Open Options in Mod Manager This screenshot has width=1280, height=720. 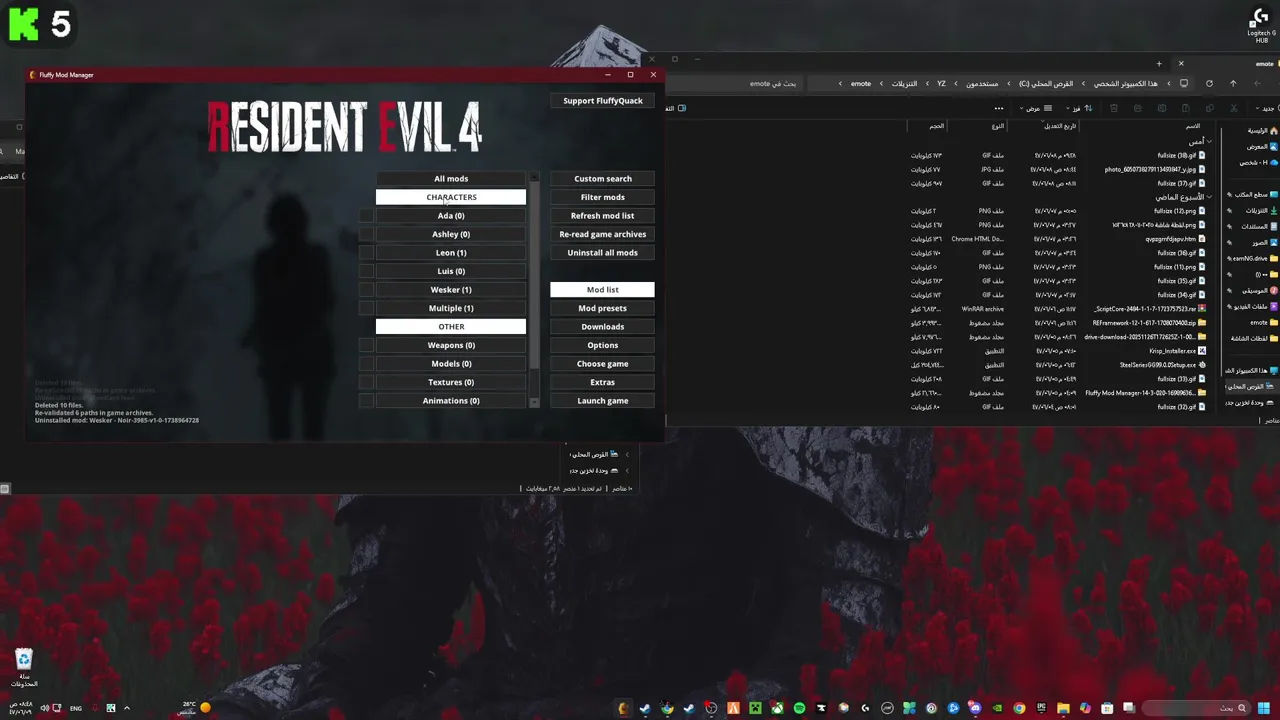602,345
